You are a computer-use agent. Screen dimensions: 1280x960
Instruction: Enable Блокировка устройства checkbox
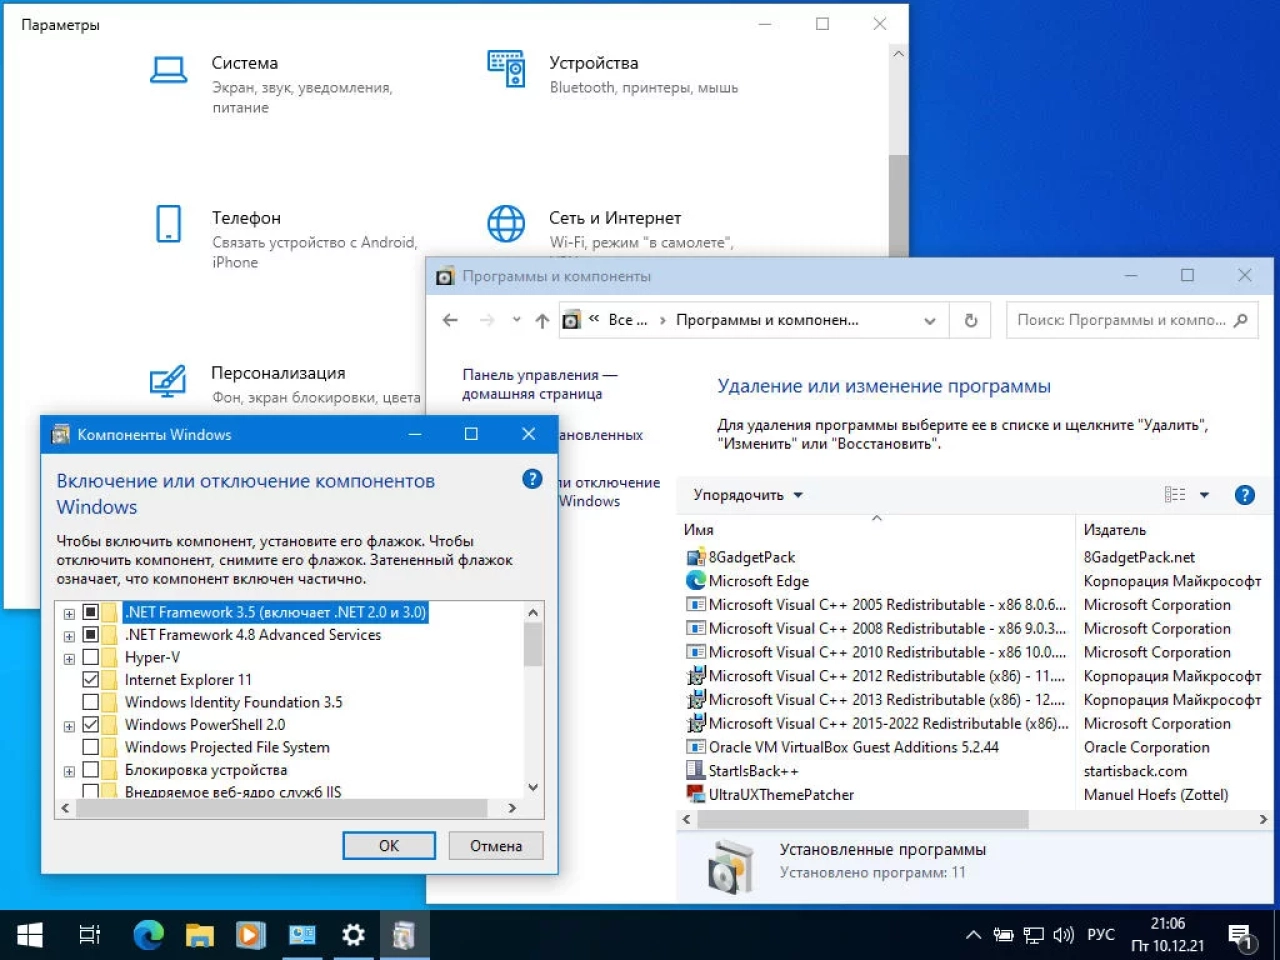tap(91, 770)
